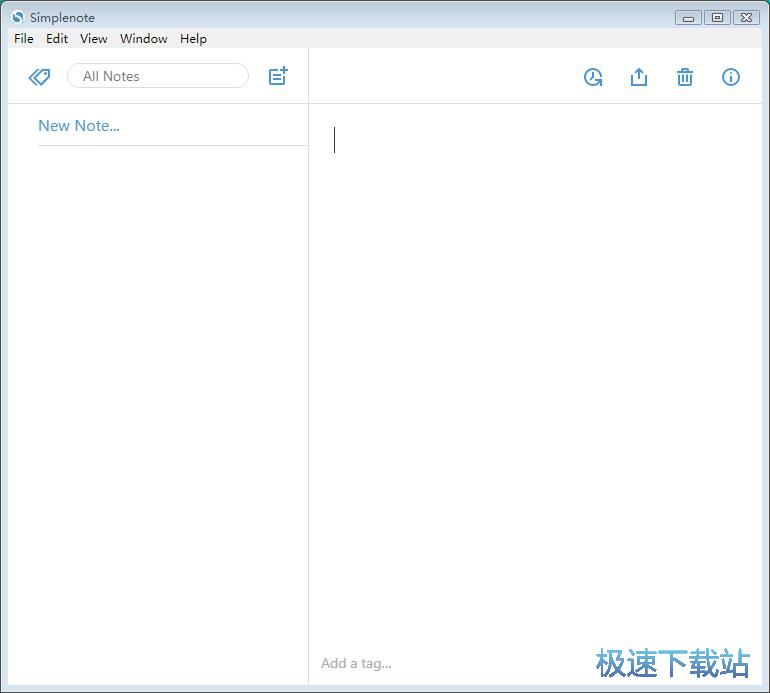The height and width of the screenshot is (693, 770).
Task: Open the Help menu
Action: 193,39
